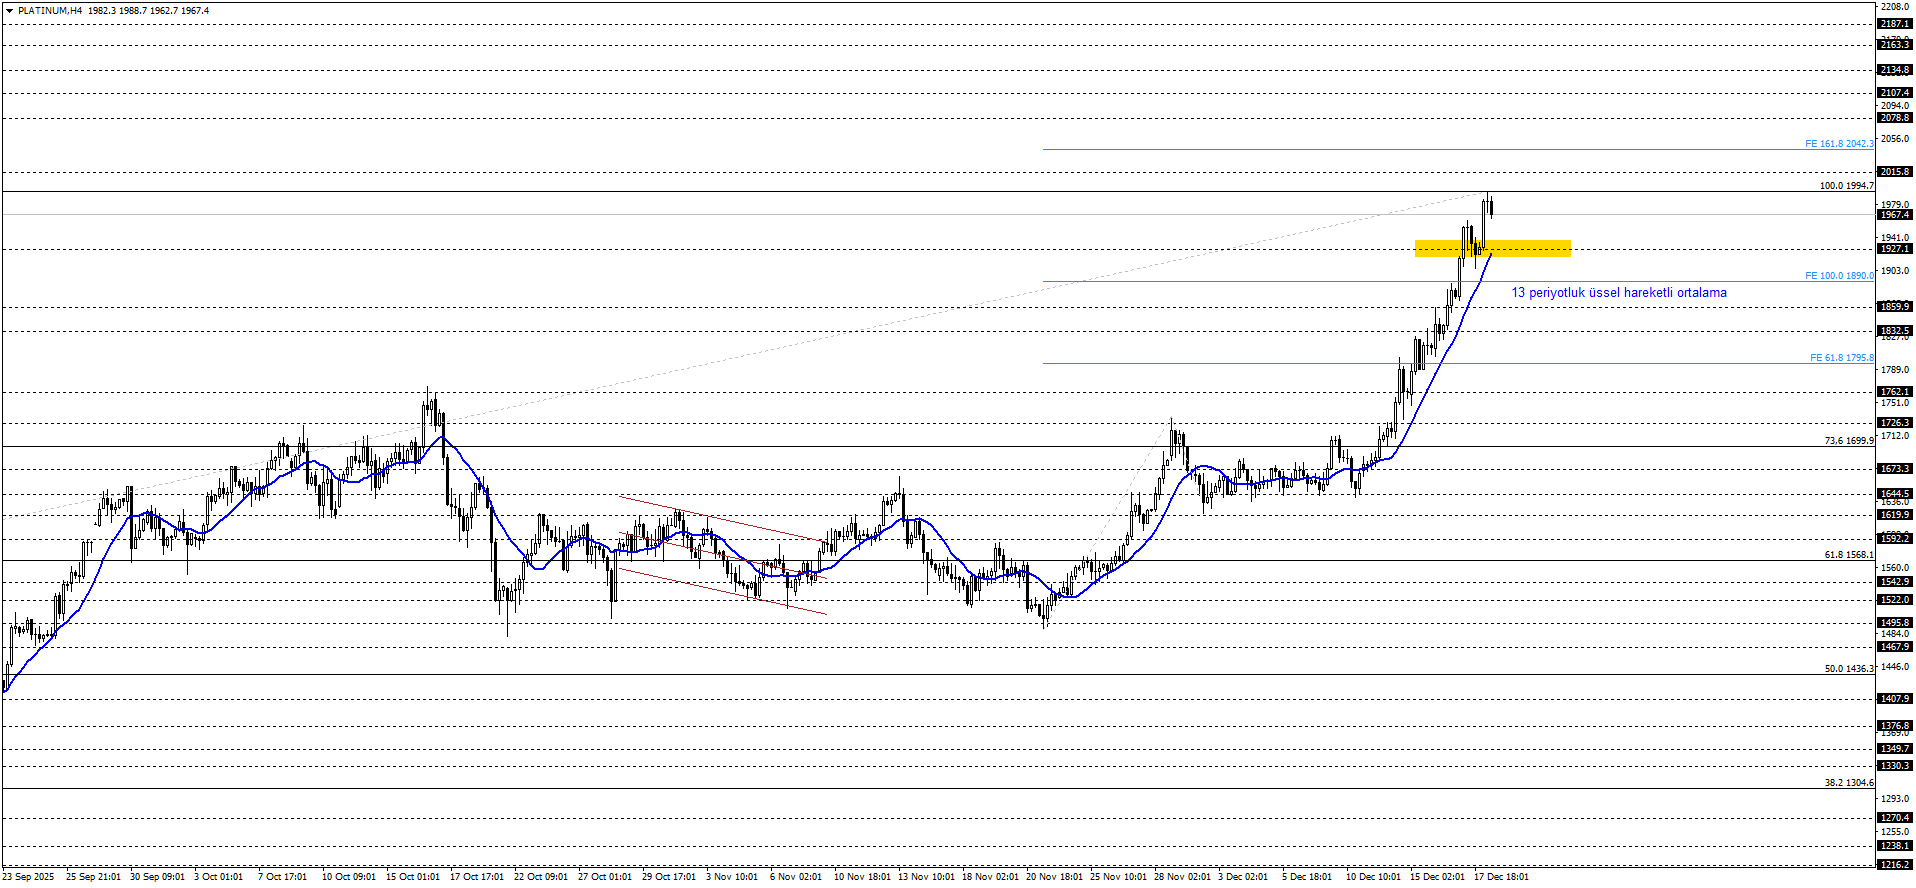This screenshot has width=1916, height=888.
Task: Click the 23 Sep 2025 date label
Action: point(28,877)
